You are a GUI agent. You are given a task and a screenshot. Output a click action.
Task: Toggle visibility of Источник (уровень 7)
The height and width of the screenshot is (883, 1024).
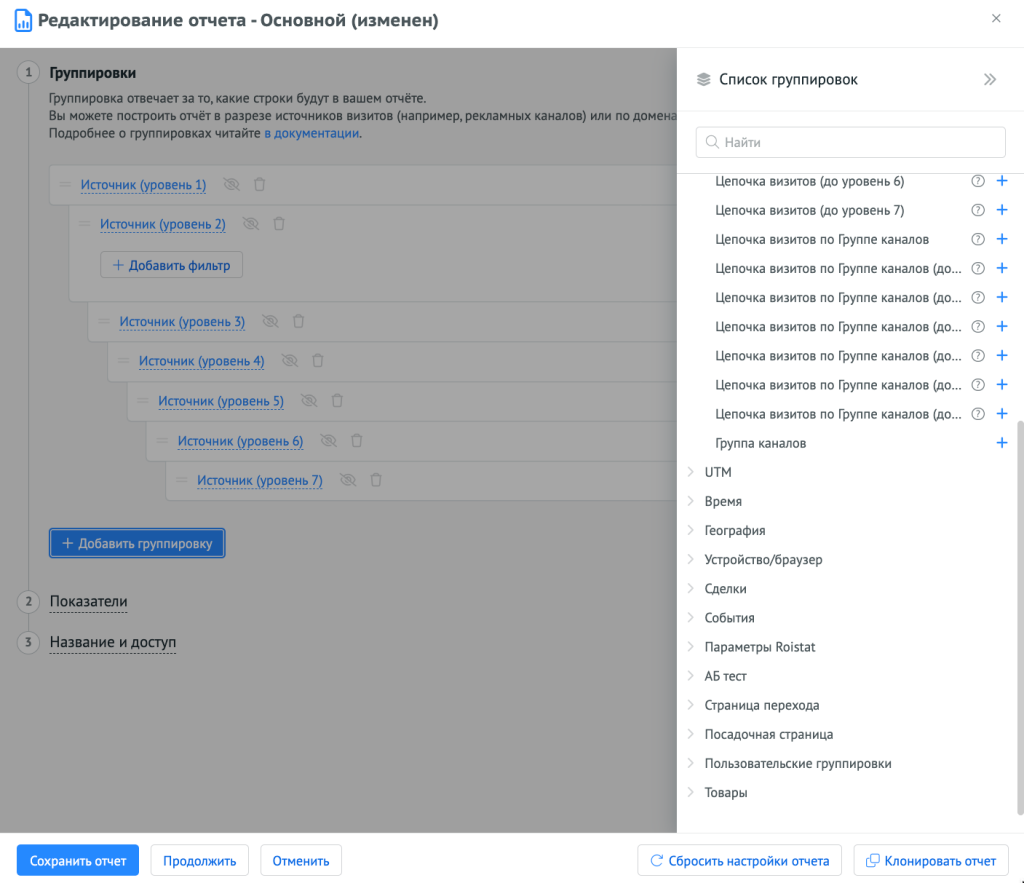[348, 480]
